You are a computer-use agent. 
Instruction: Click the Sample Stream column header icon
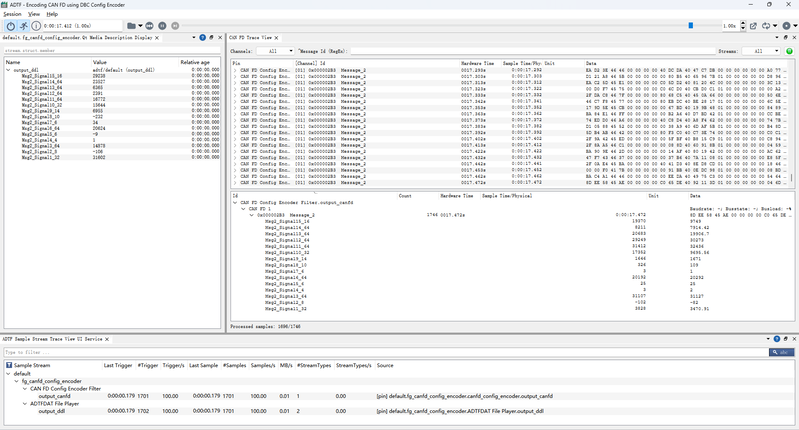9,365
